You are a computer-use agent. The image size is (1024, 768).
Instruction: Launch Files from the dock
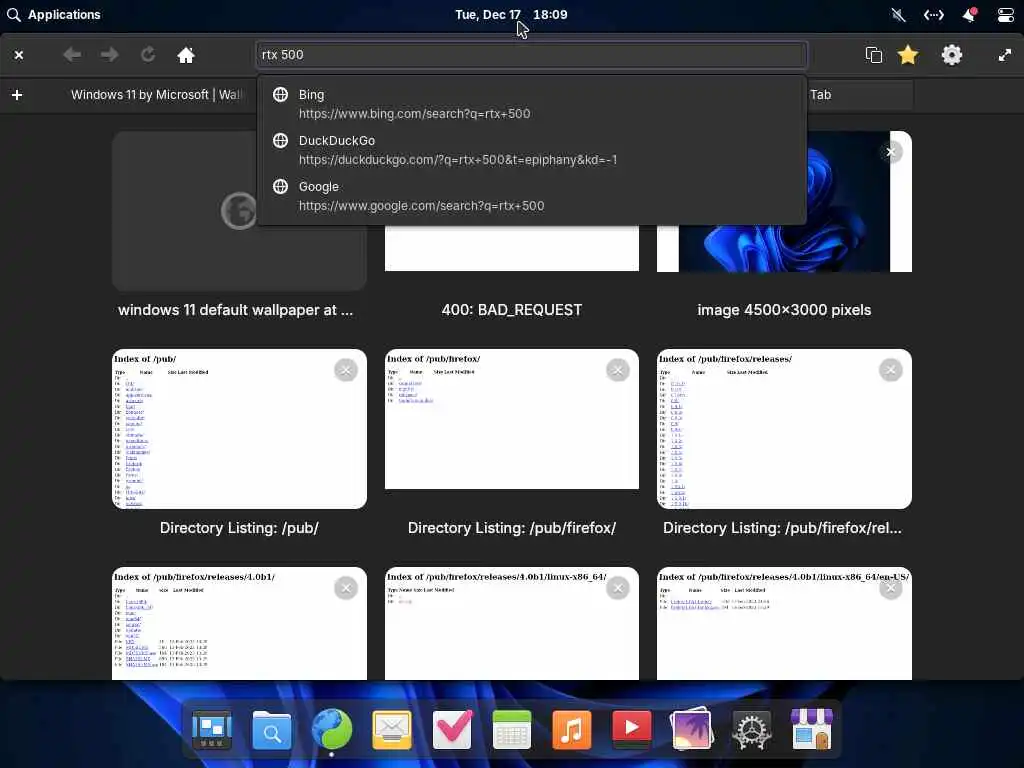click(272, 729)
